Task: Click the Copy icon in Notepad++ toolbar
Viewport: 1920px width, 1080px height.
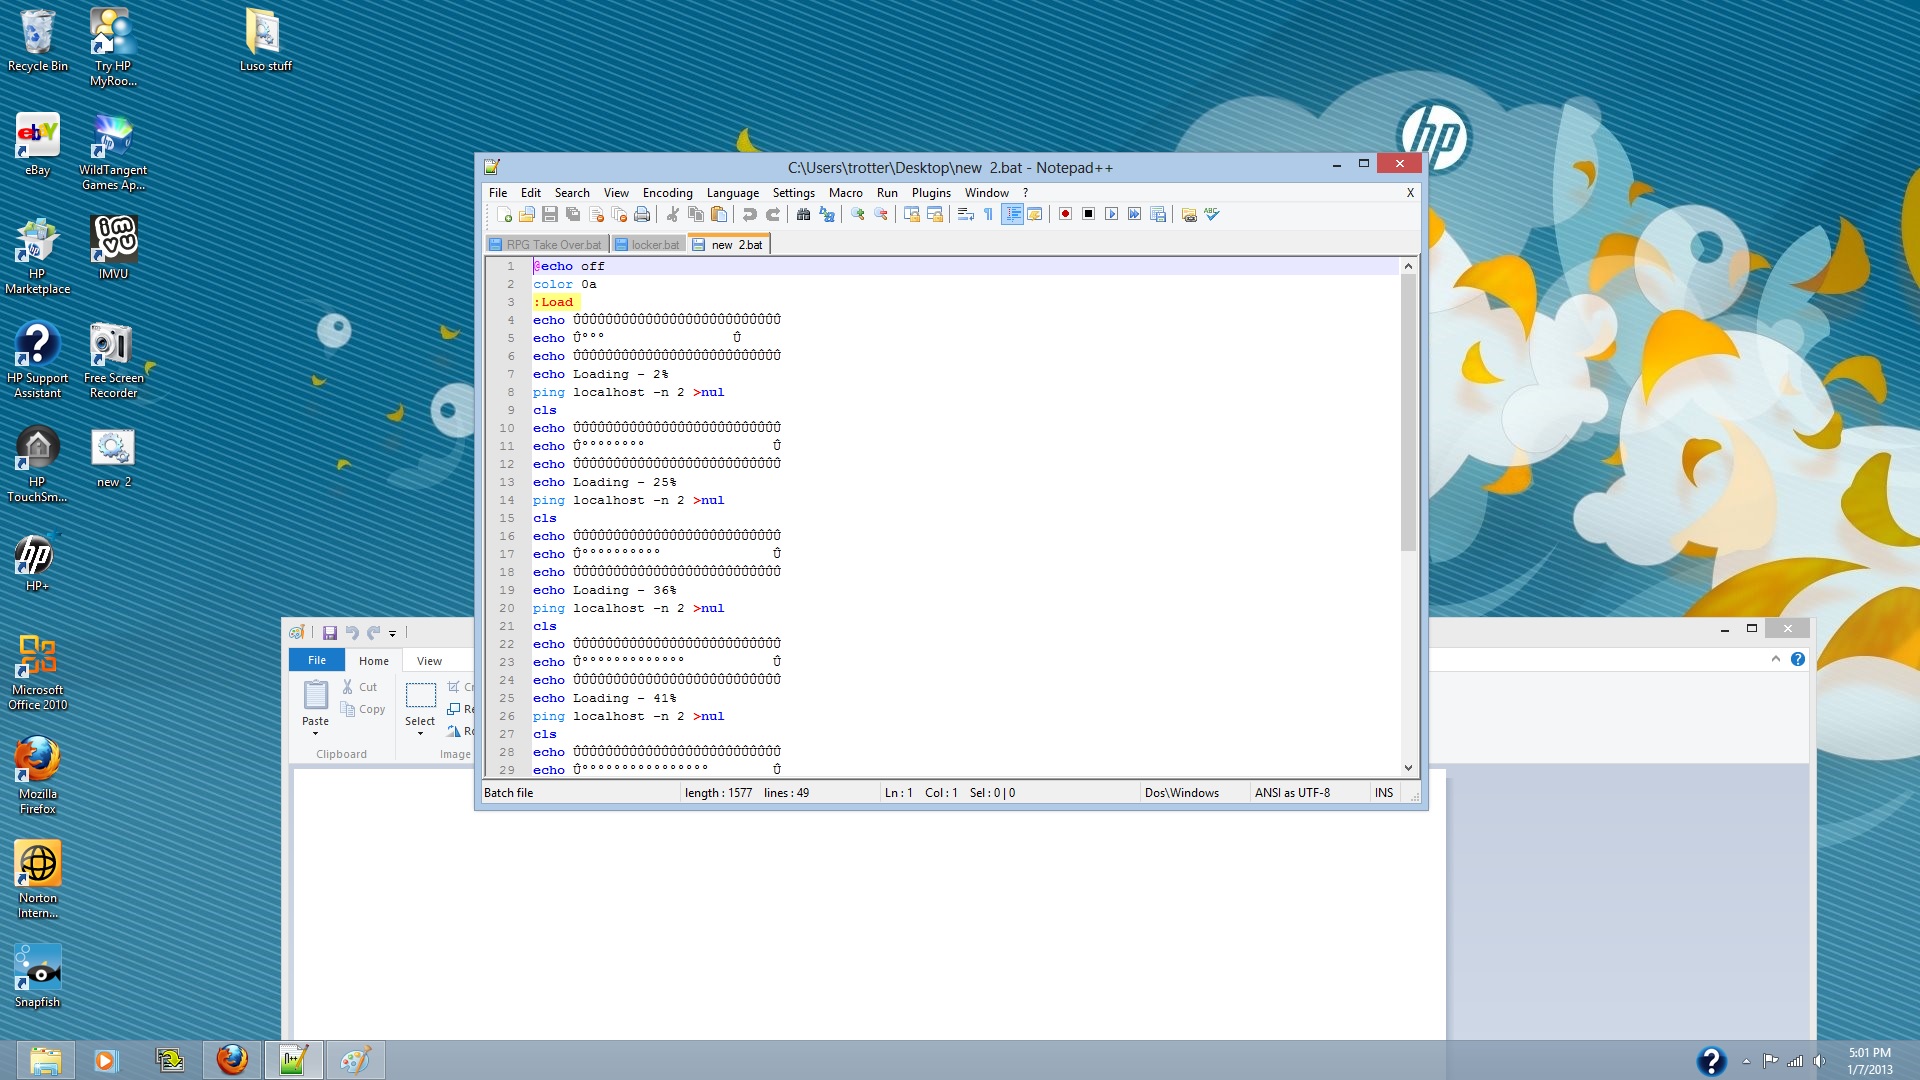Action: coord(696,214)
